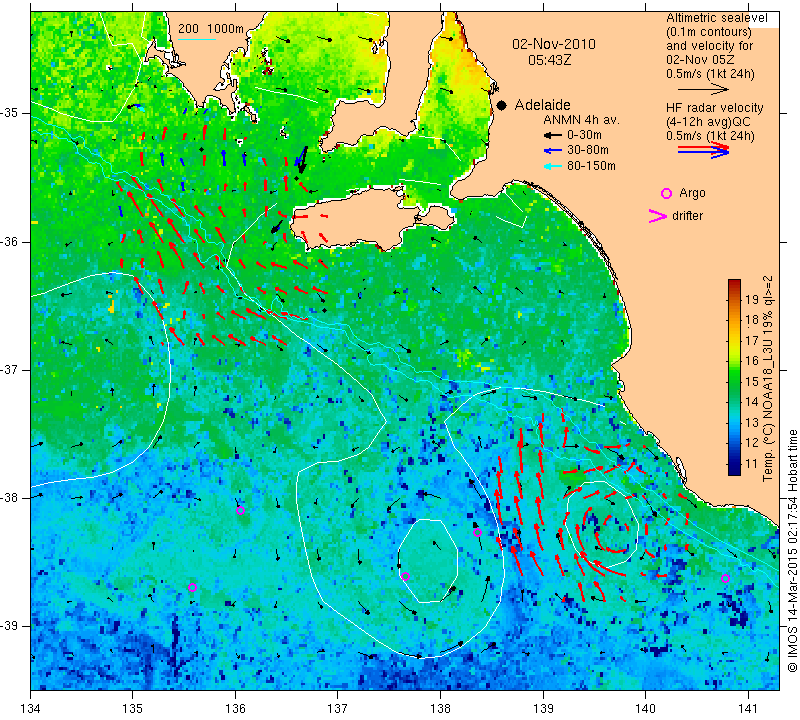
Task: Click the magenta Argo circle in legend
Action: pos(666,193)
